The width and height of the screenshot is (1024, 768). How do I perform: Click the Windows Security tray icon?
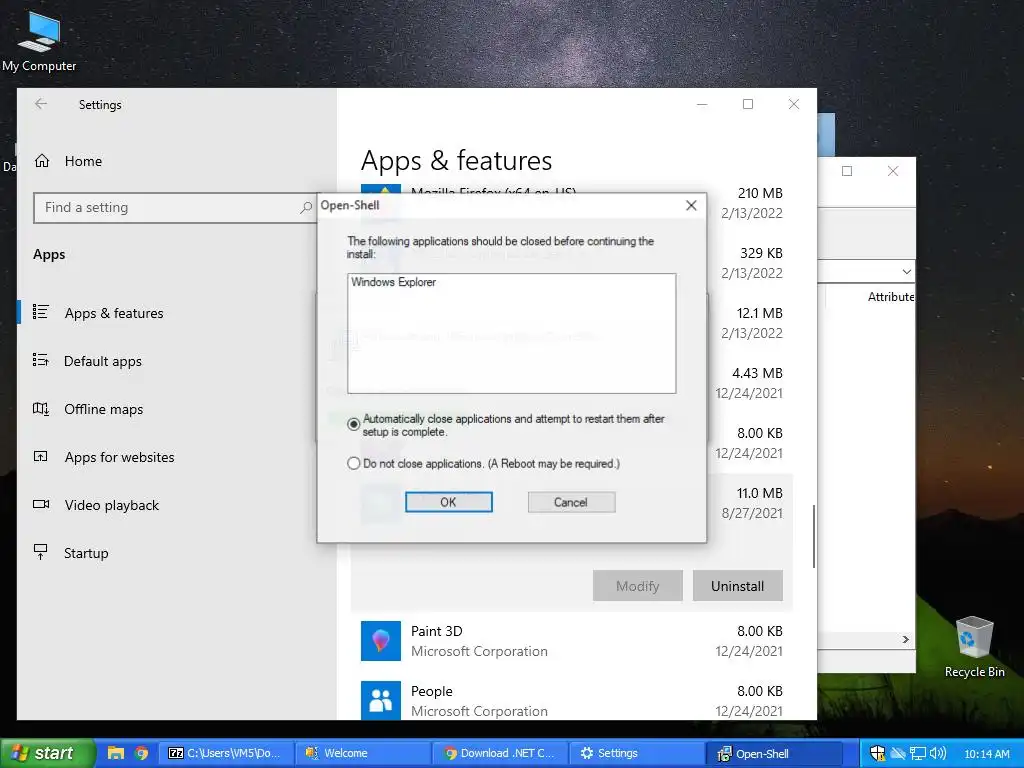coord(878,753)
